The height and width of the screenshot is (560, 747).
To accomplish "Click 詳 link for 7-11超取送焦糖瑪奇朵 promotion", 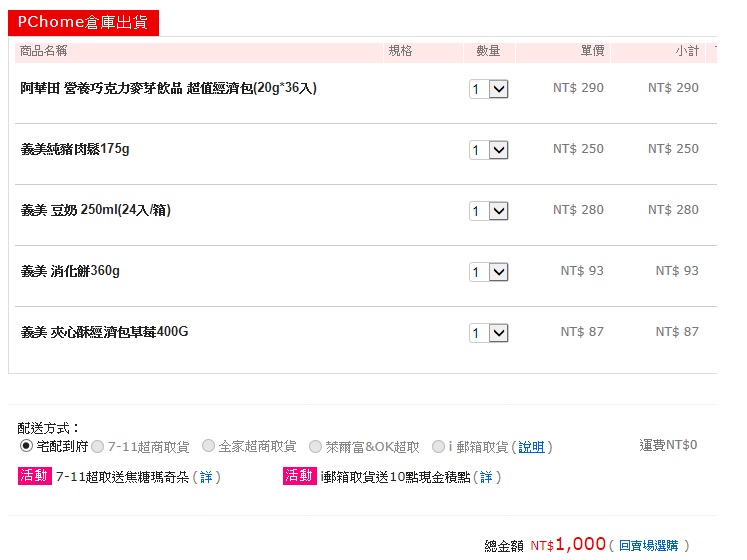I will [206, 478].
